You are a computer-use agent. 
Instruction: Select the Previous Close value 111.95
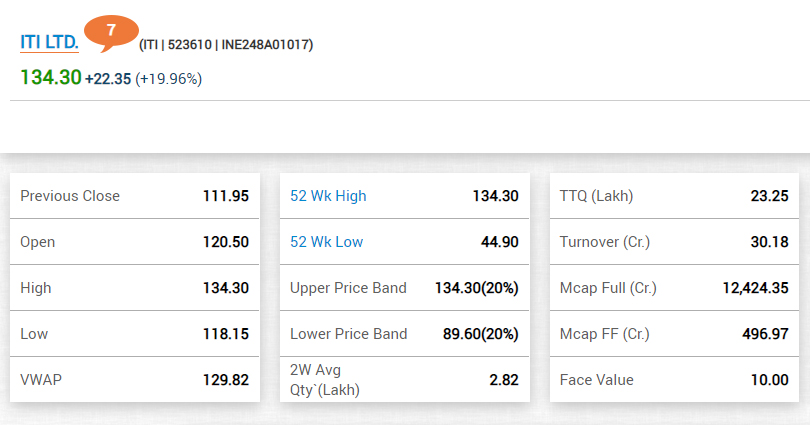226,196
